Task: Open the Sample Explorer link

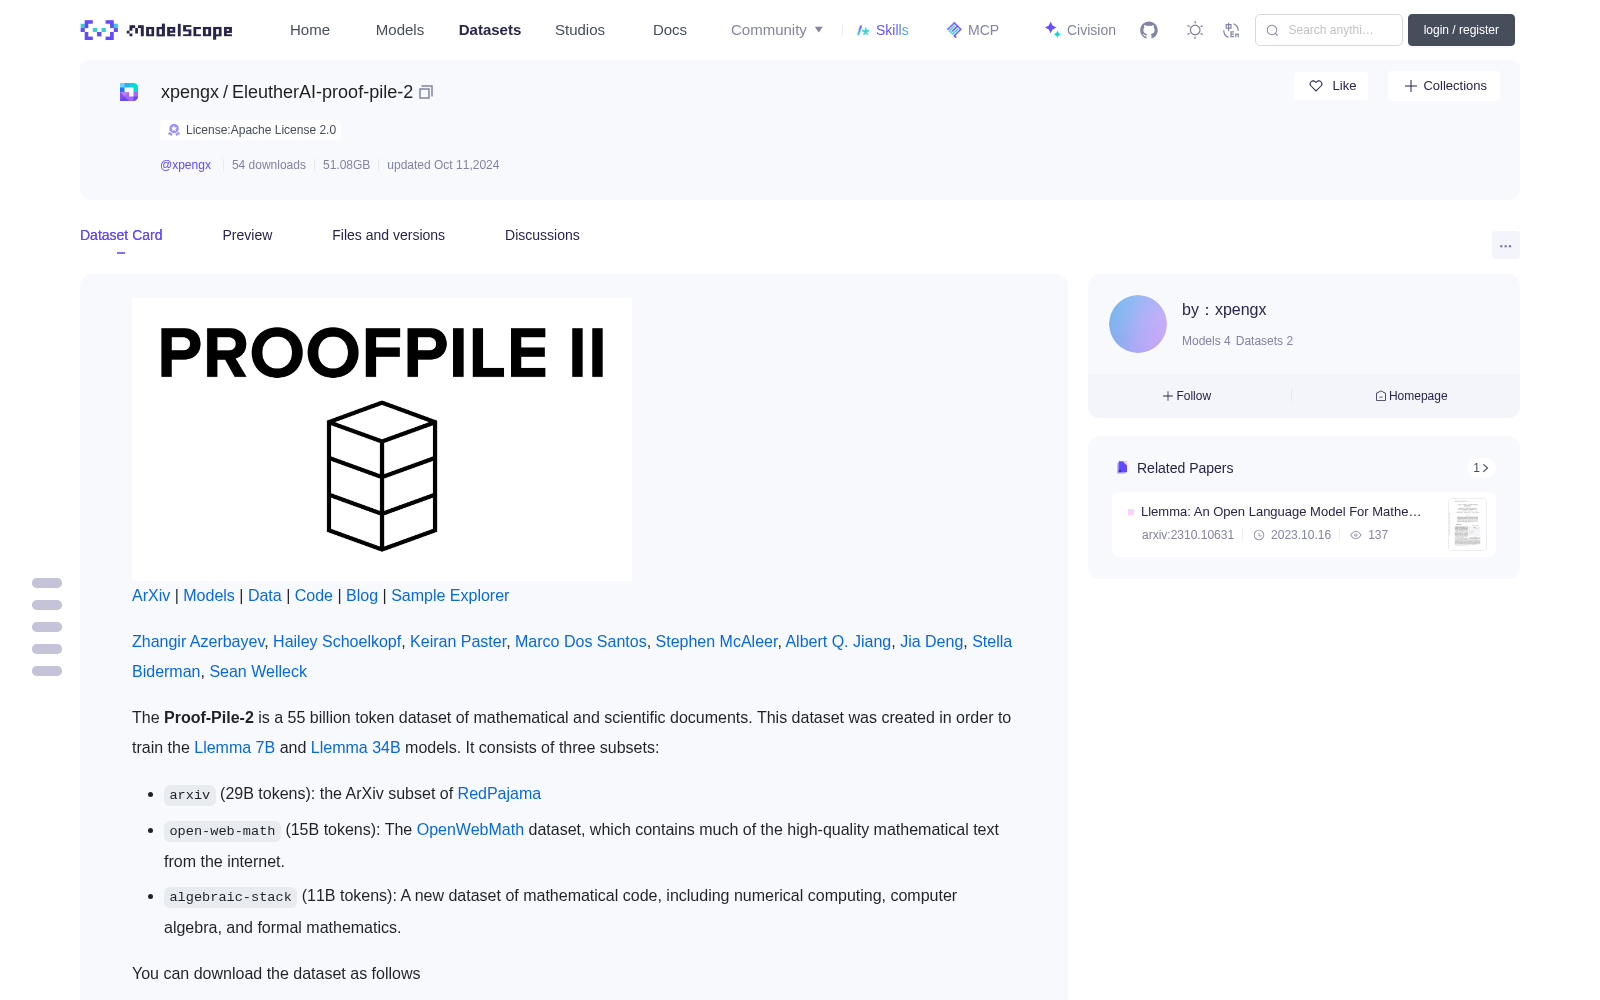Action: click(450, 595)
